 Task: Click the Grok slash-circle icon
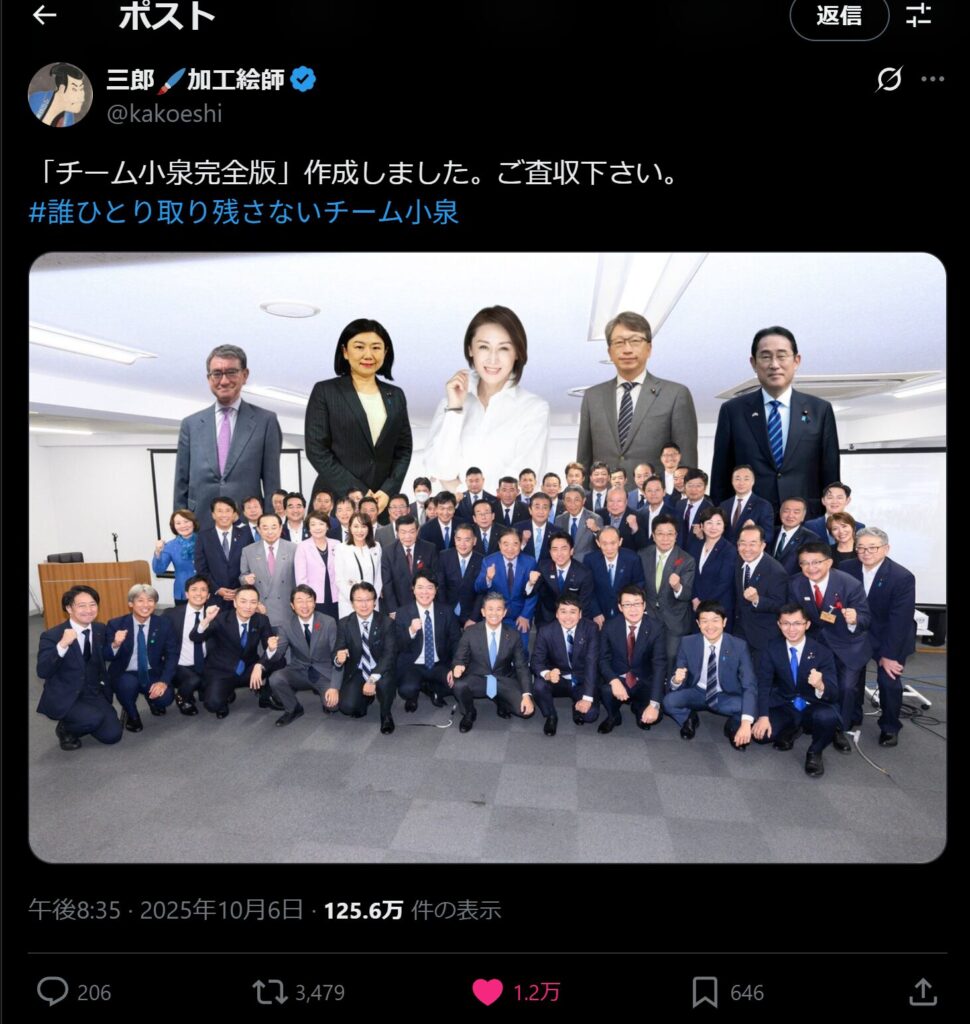pyautogui.click(x=888, y=79)
